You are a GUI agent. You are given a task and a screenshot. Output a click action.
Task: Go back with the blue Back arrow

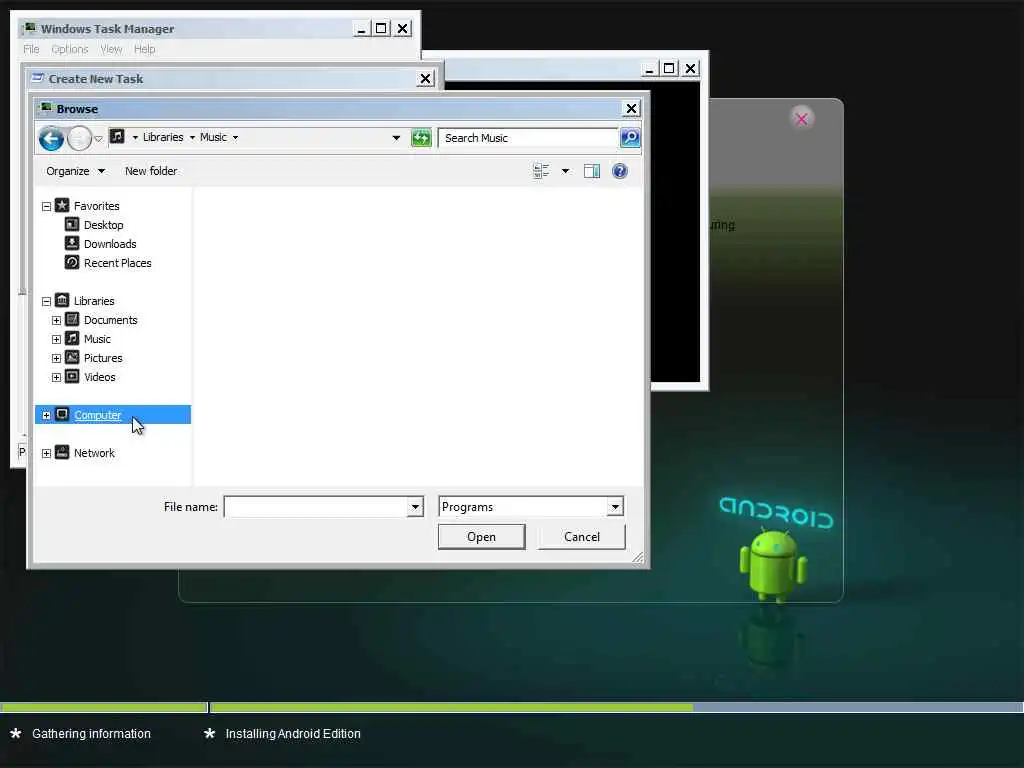coord(51,138)
